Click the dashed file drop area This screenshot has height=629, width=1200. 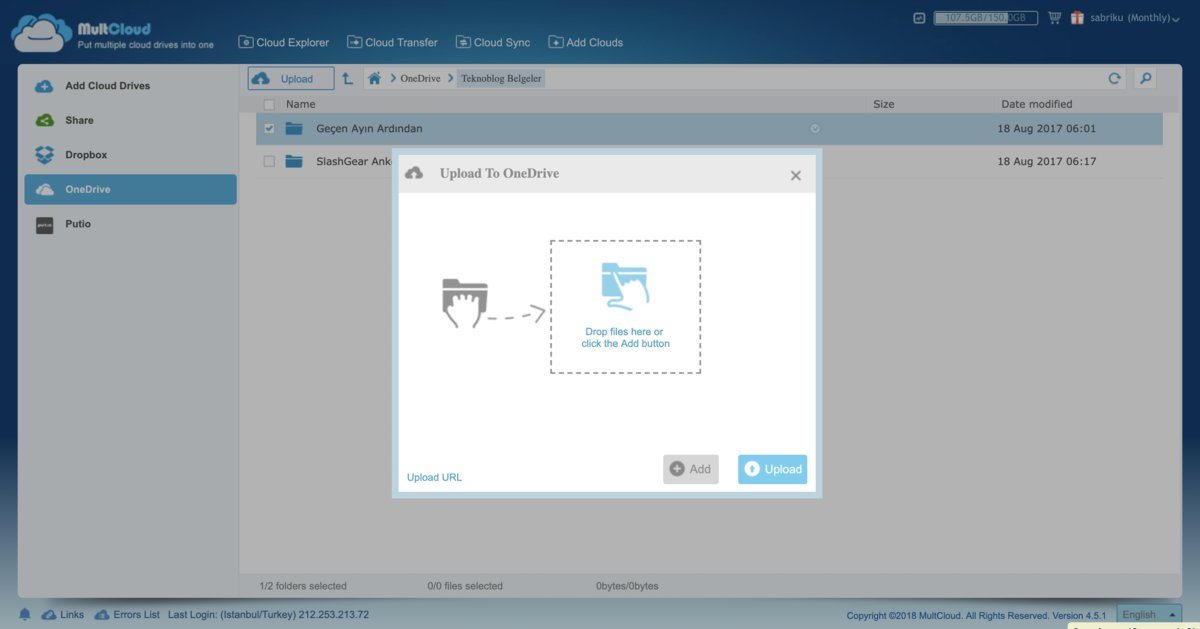point(625,307)
